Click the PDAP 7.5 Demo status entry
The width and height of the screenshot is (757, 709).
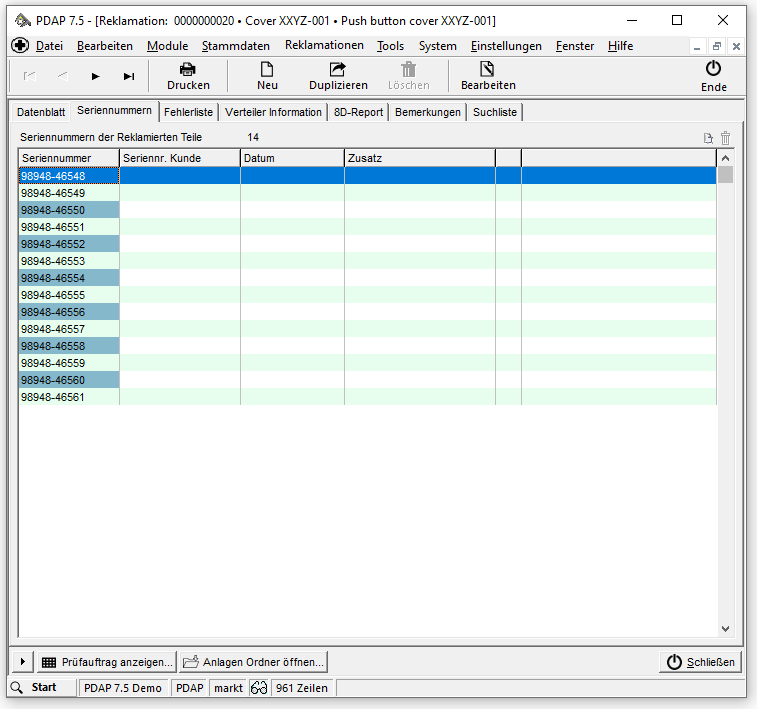coord(123,688)
